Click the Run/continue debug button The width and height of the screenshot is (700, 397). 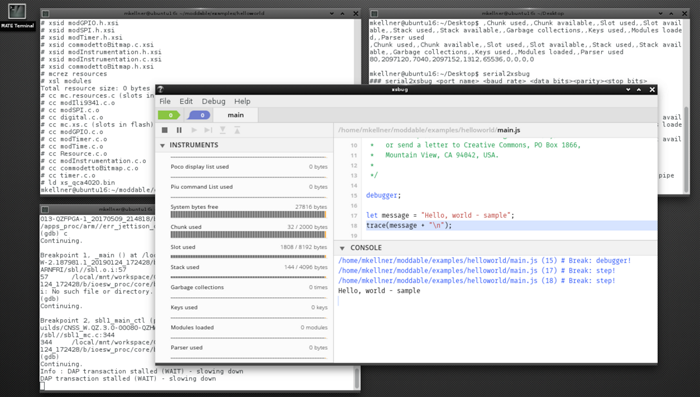(194, 130)
